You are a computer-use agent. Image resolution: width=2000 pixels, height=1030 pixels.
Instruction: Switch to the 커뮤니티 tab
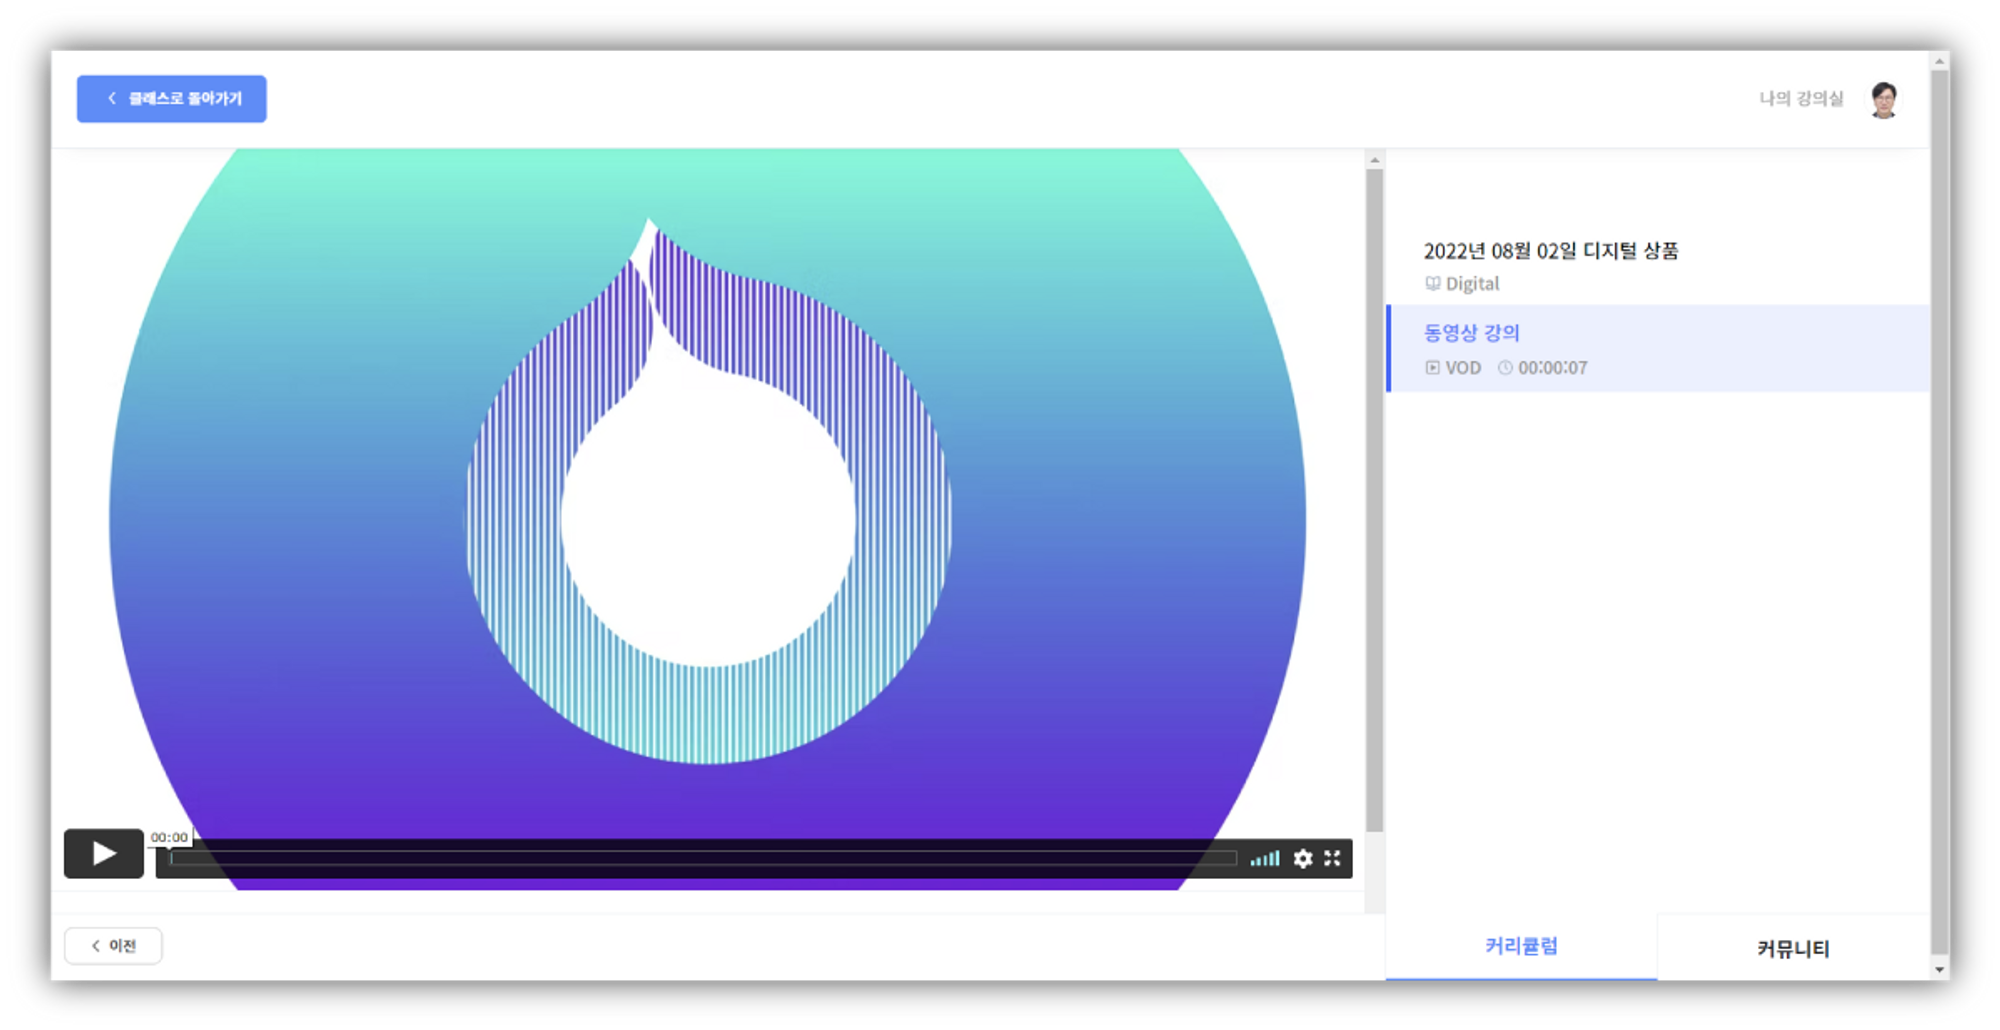(x=1793, y=948)
